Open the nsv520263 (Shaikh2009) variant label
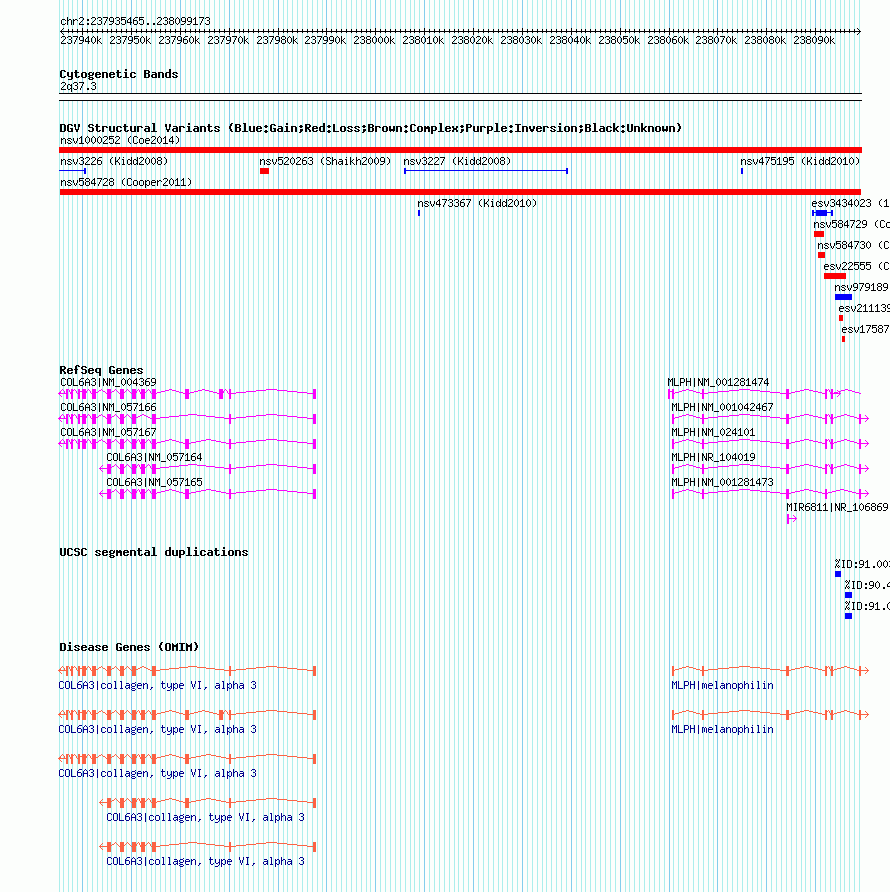Screen dimensions: 890x892 325,162
